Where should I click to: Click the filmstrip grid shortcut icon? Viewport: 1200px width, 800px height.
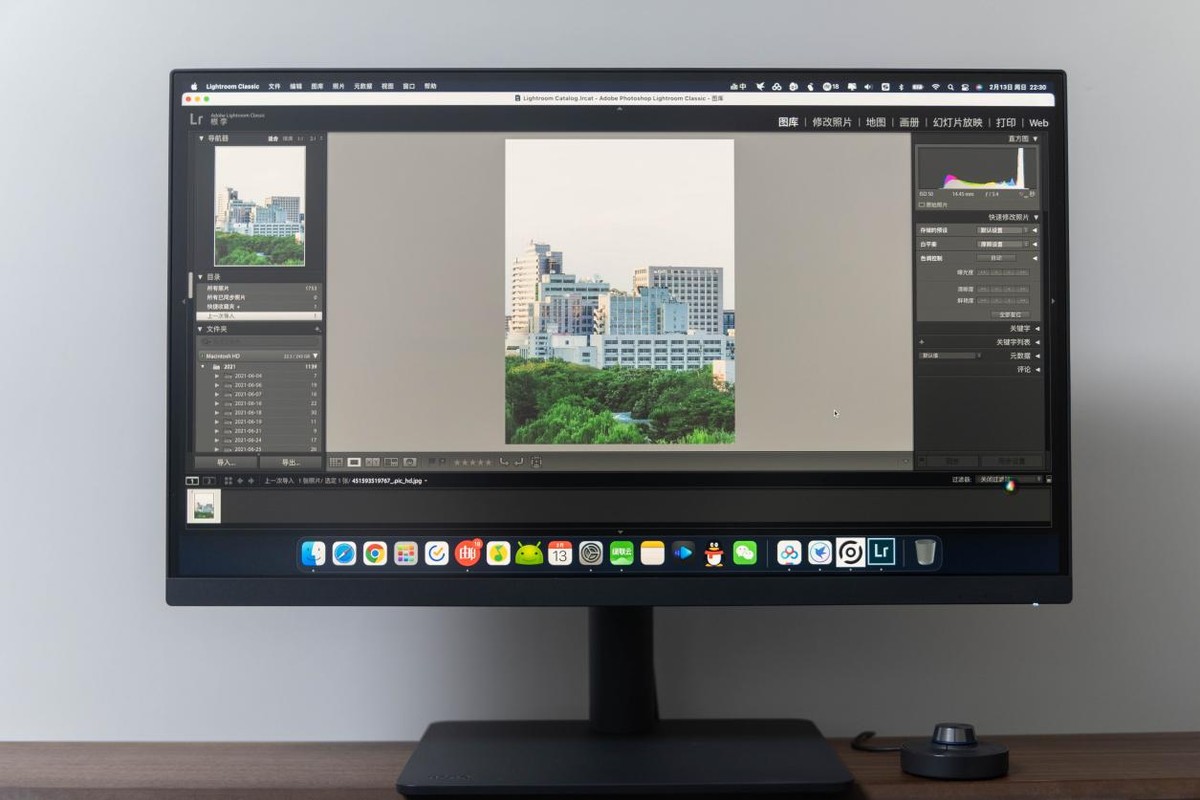coord(228,481)
